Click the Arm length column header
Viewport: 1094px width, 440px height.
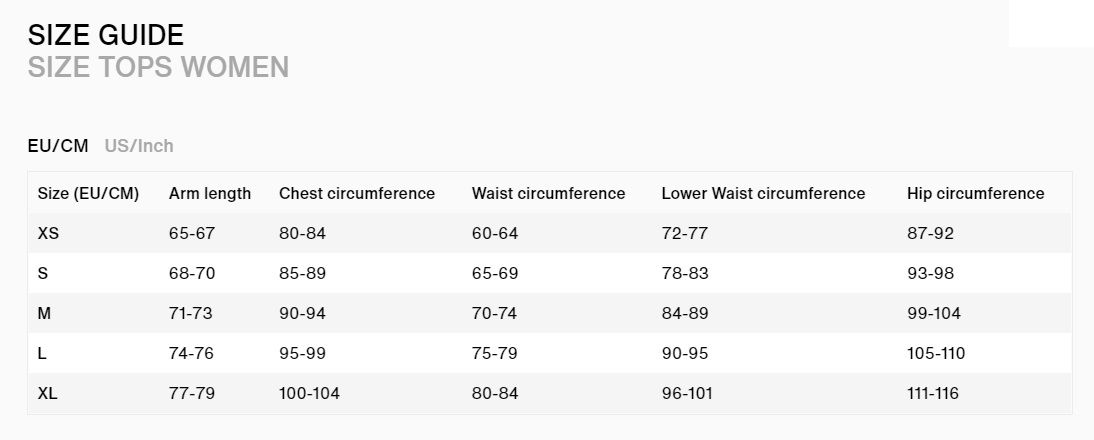pyautogui.click(x=210, y=194)
